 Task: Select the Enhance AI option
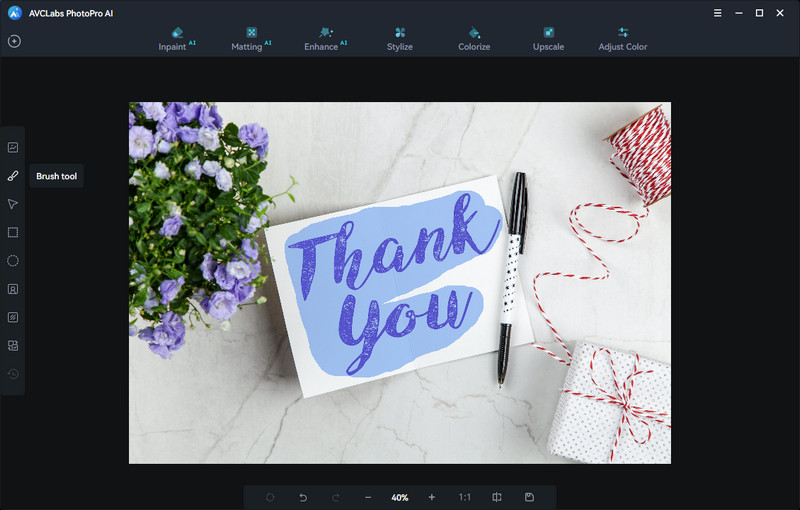(325, 39)
